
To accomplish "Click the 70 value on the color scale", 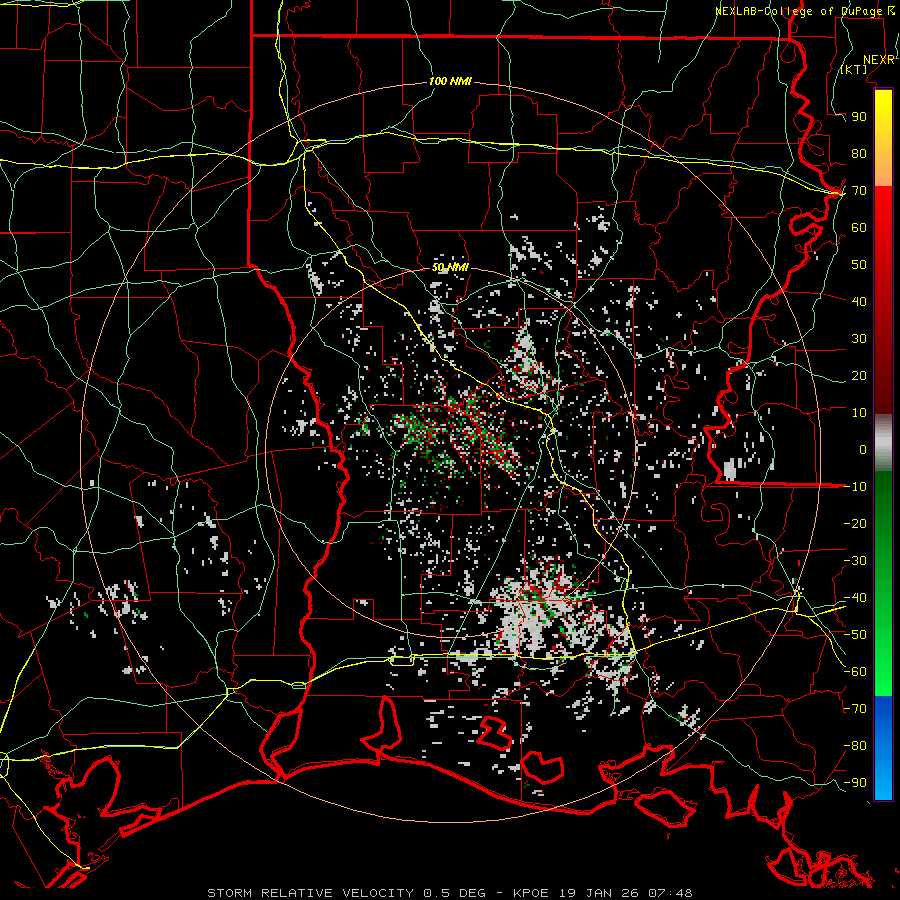I will 859,191.
